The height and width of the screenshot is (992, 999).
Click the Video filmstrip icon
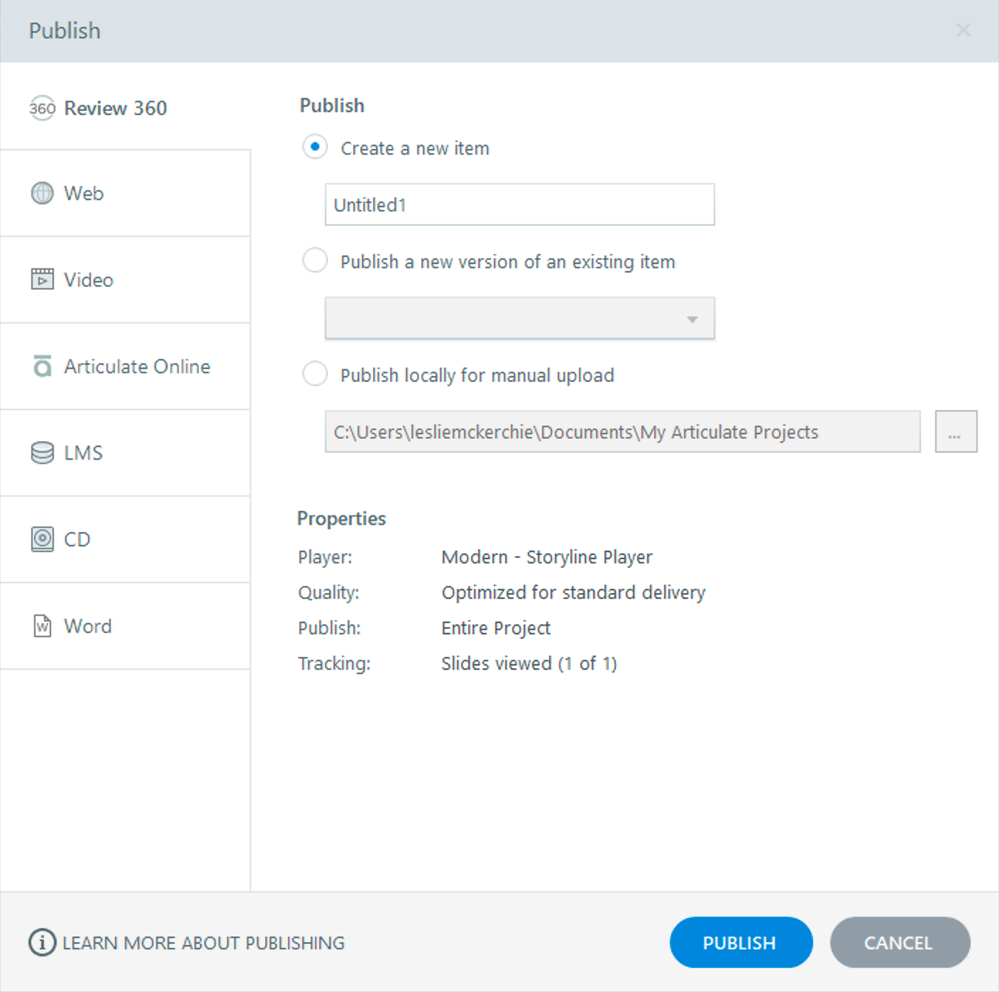(42, 280)
